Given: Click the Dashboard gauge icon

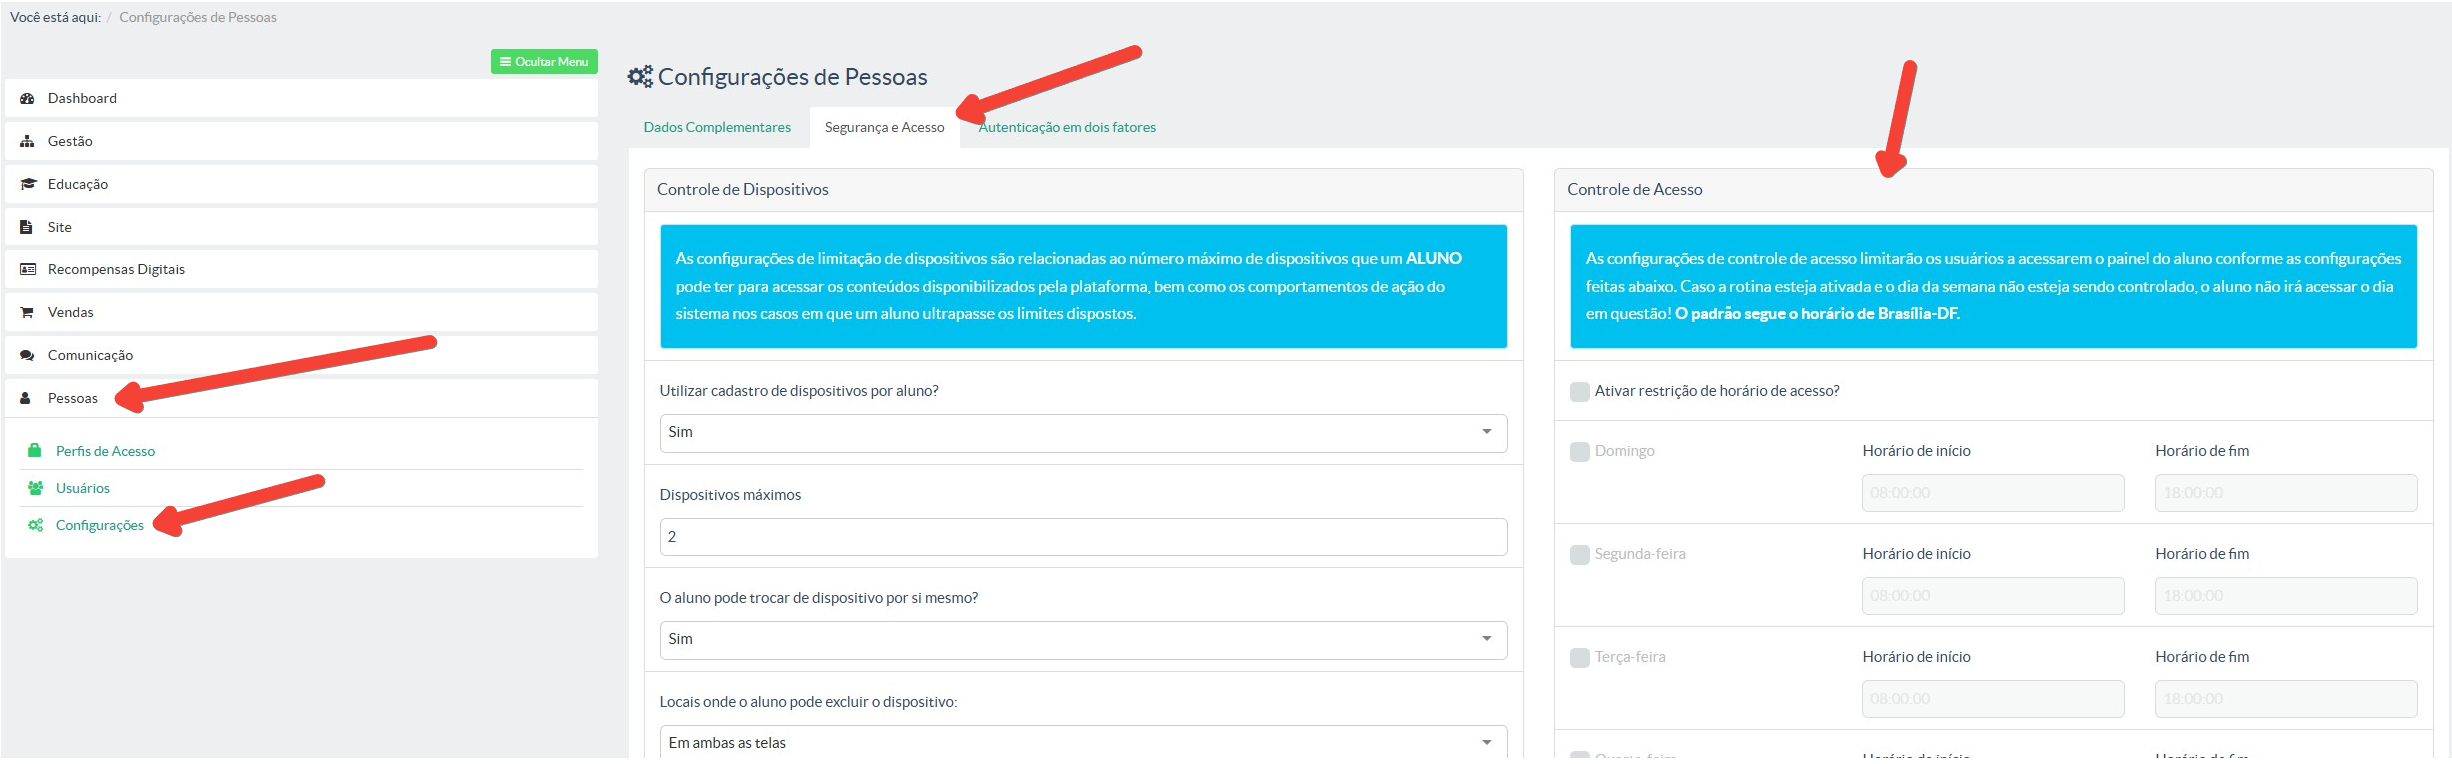Looking at the screenshot, I should (x=27, y=98).
